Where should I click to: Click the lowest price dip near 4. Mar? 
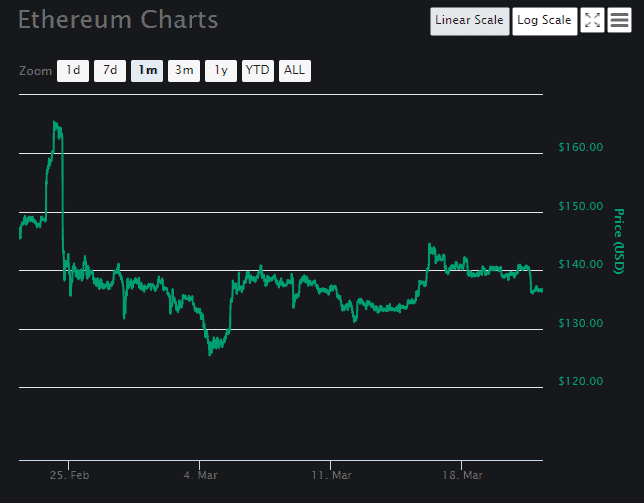pyautogui.click(x=210, y=353)
